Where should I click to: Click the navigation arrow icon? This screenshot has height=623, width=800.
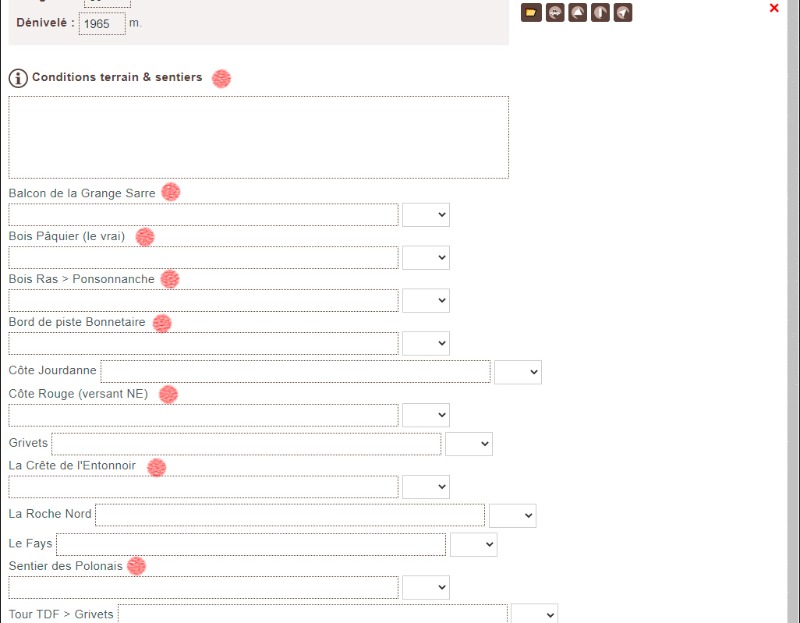(x=623, y=12)
